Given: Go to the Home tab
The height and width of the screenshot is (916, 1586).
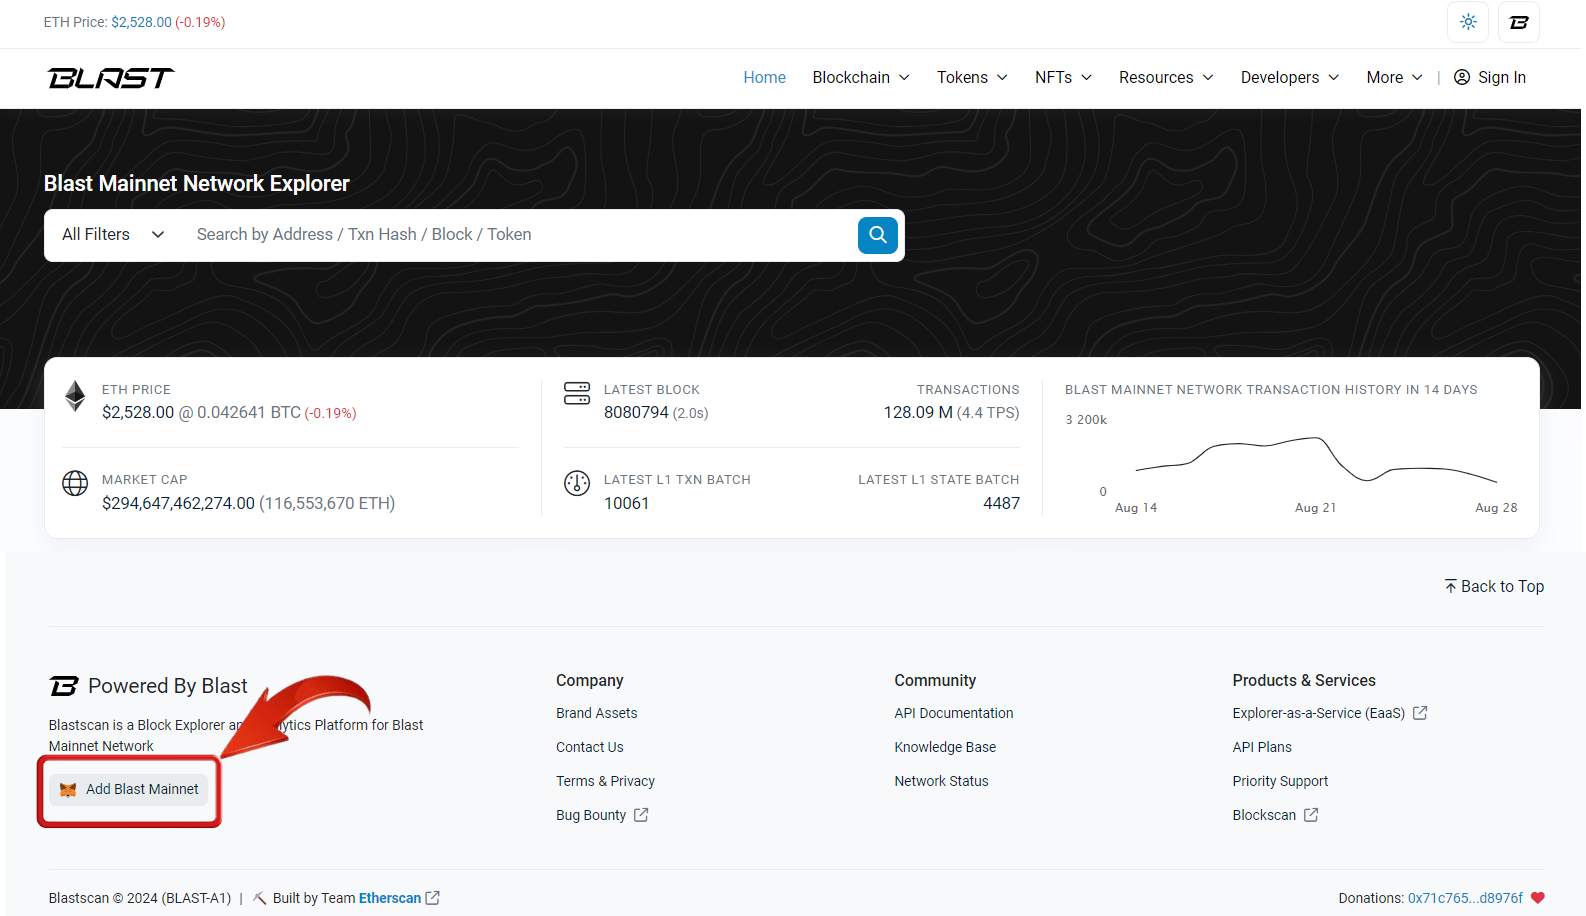Looking at the screenshot, I should click(x=764, y=77).
